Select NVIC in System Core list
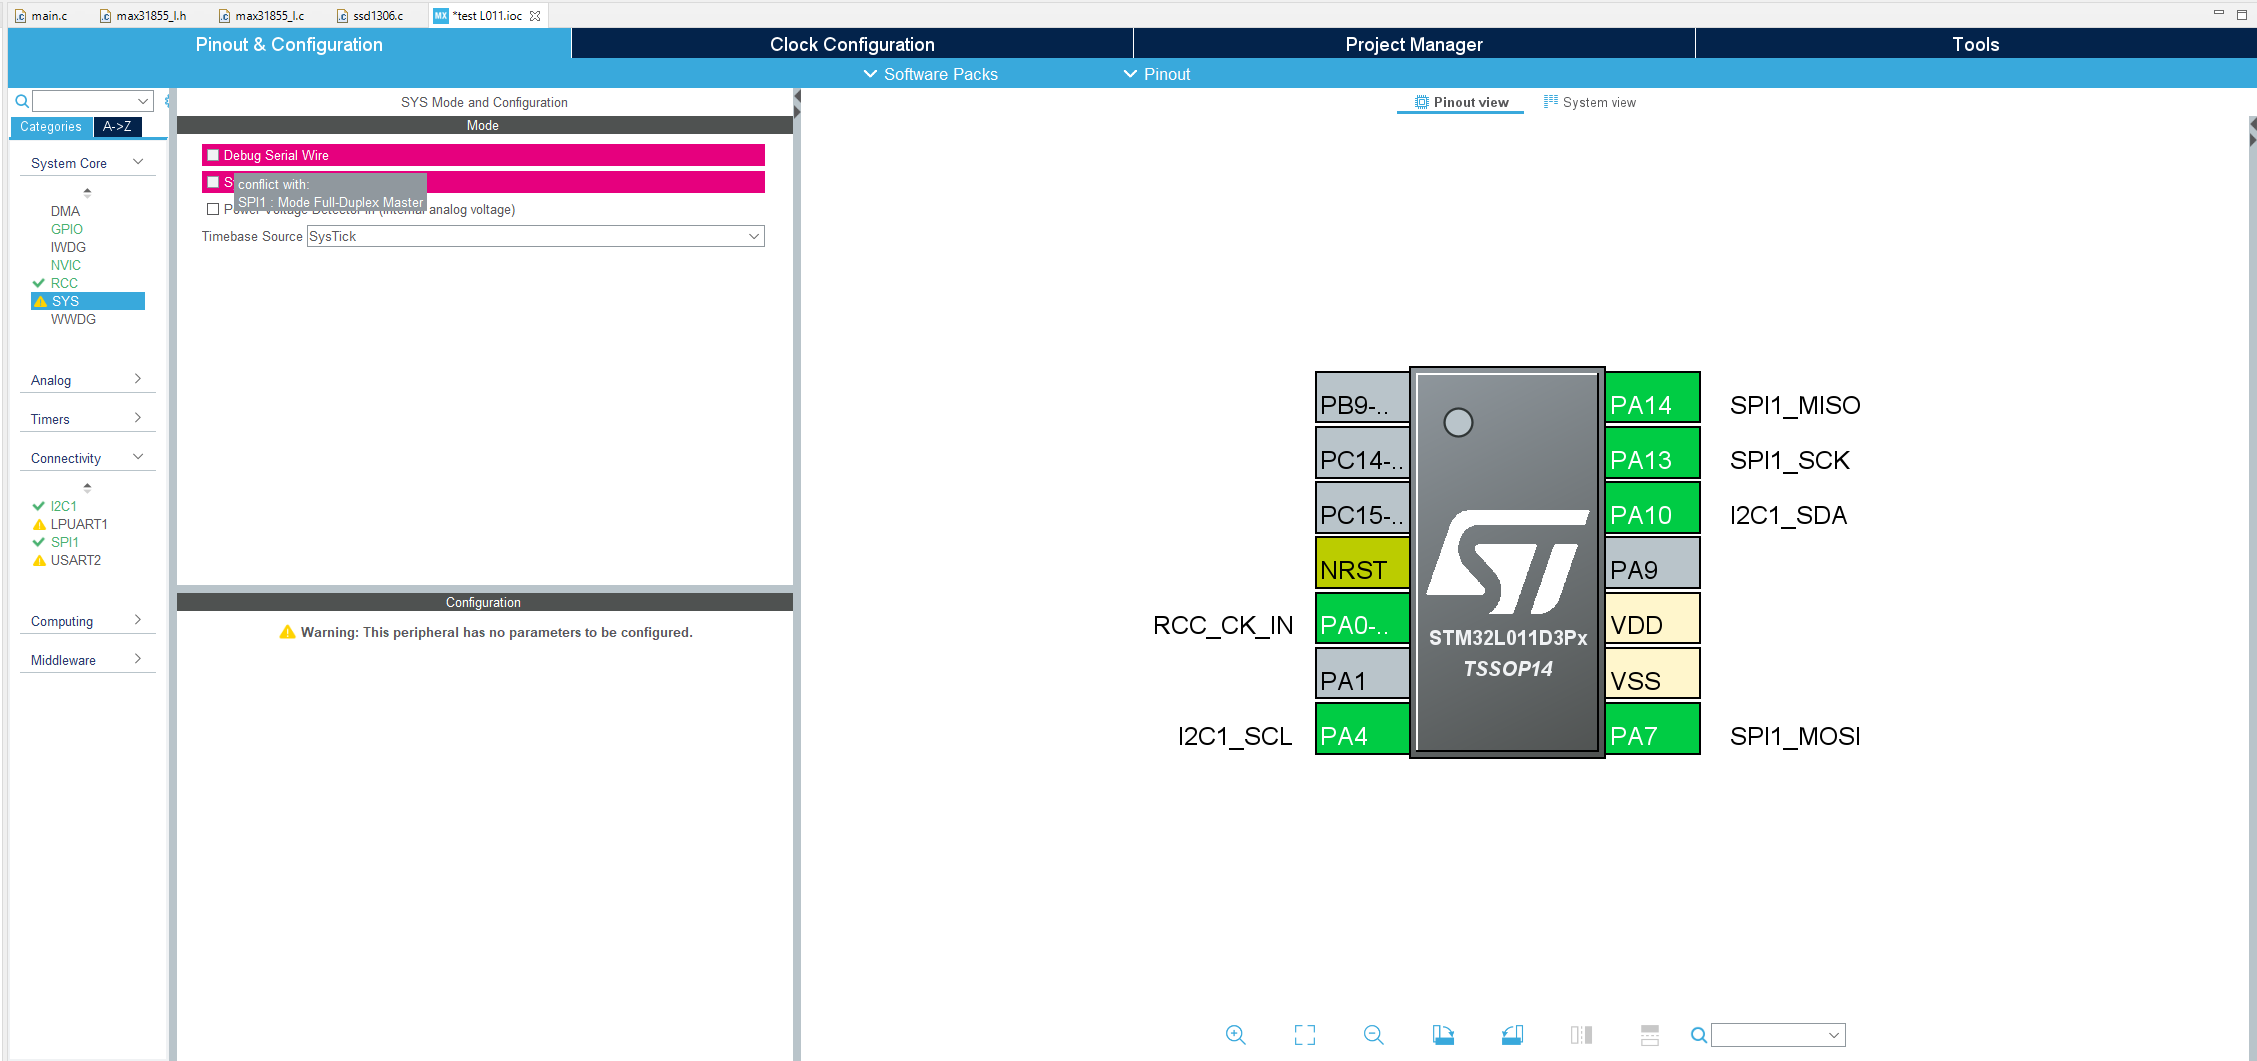Image resolution: width=2257 pixels, height=1061 pixels. point(66,265)
